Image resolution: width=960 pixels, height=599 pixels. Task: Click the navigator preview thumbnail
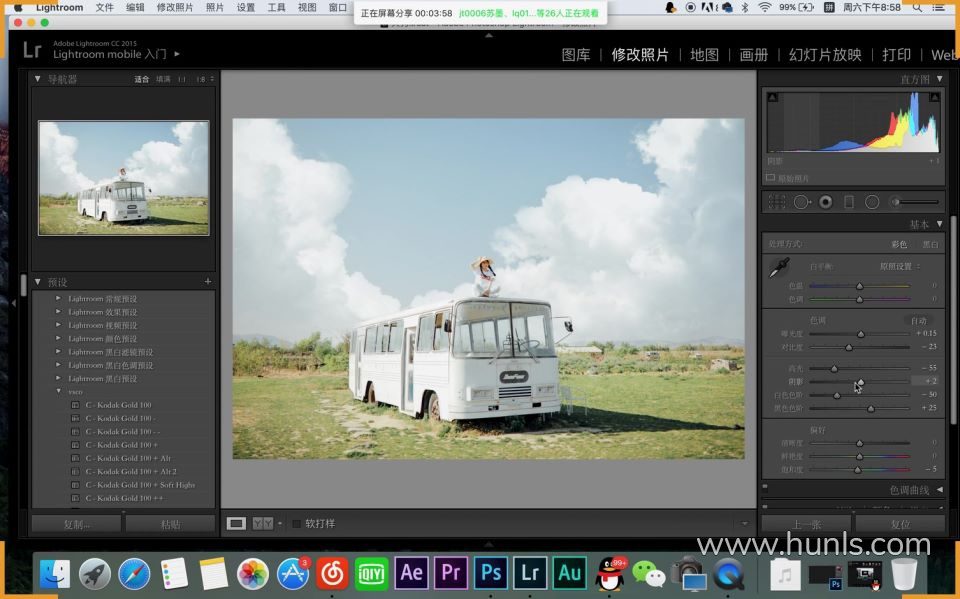click(x=124, y=178)
